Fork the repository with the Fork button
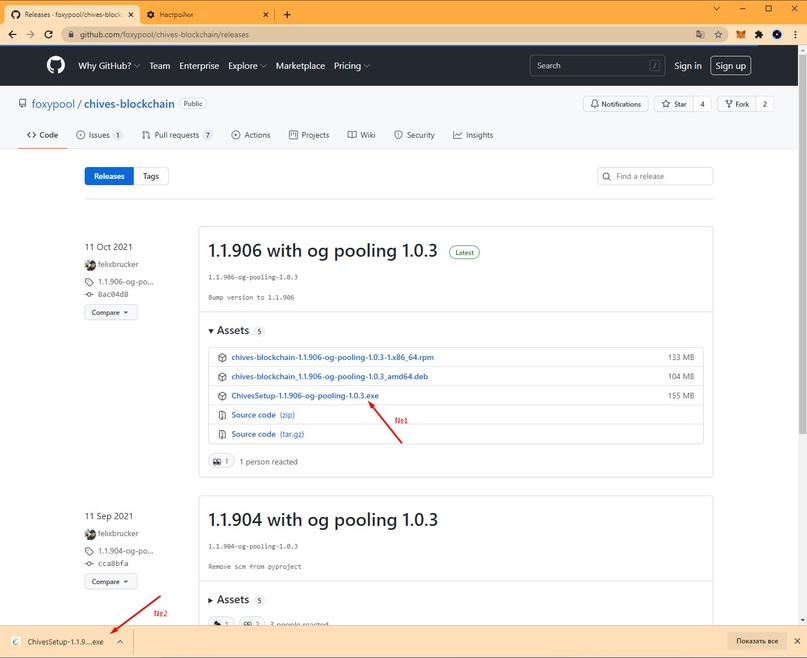 pos(736,104)
